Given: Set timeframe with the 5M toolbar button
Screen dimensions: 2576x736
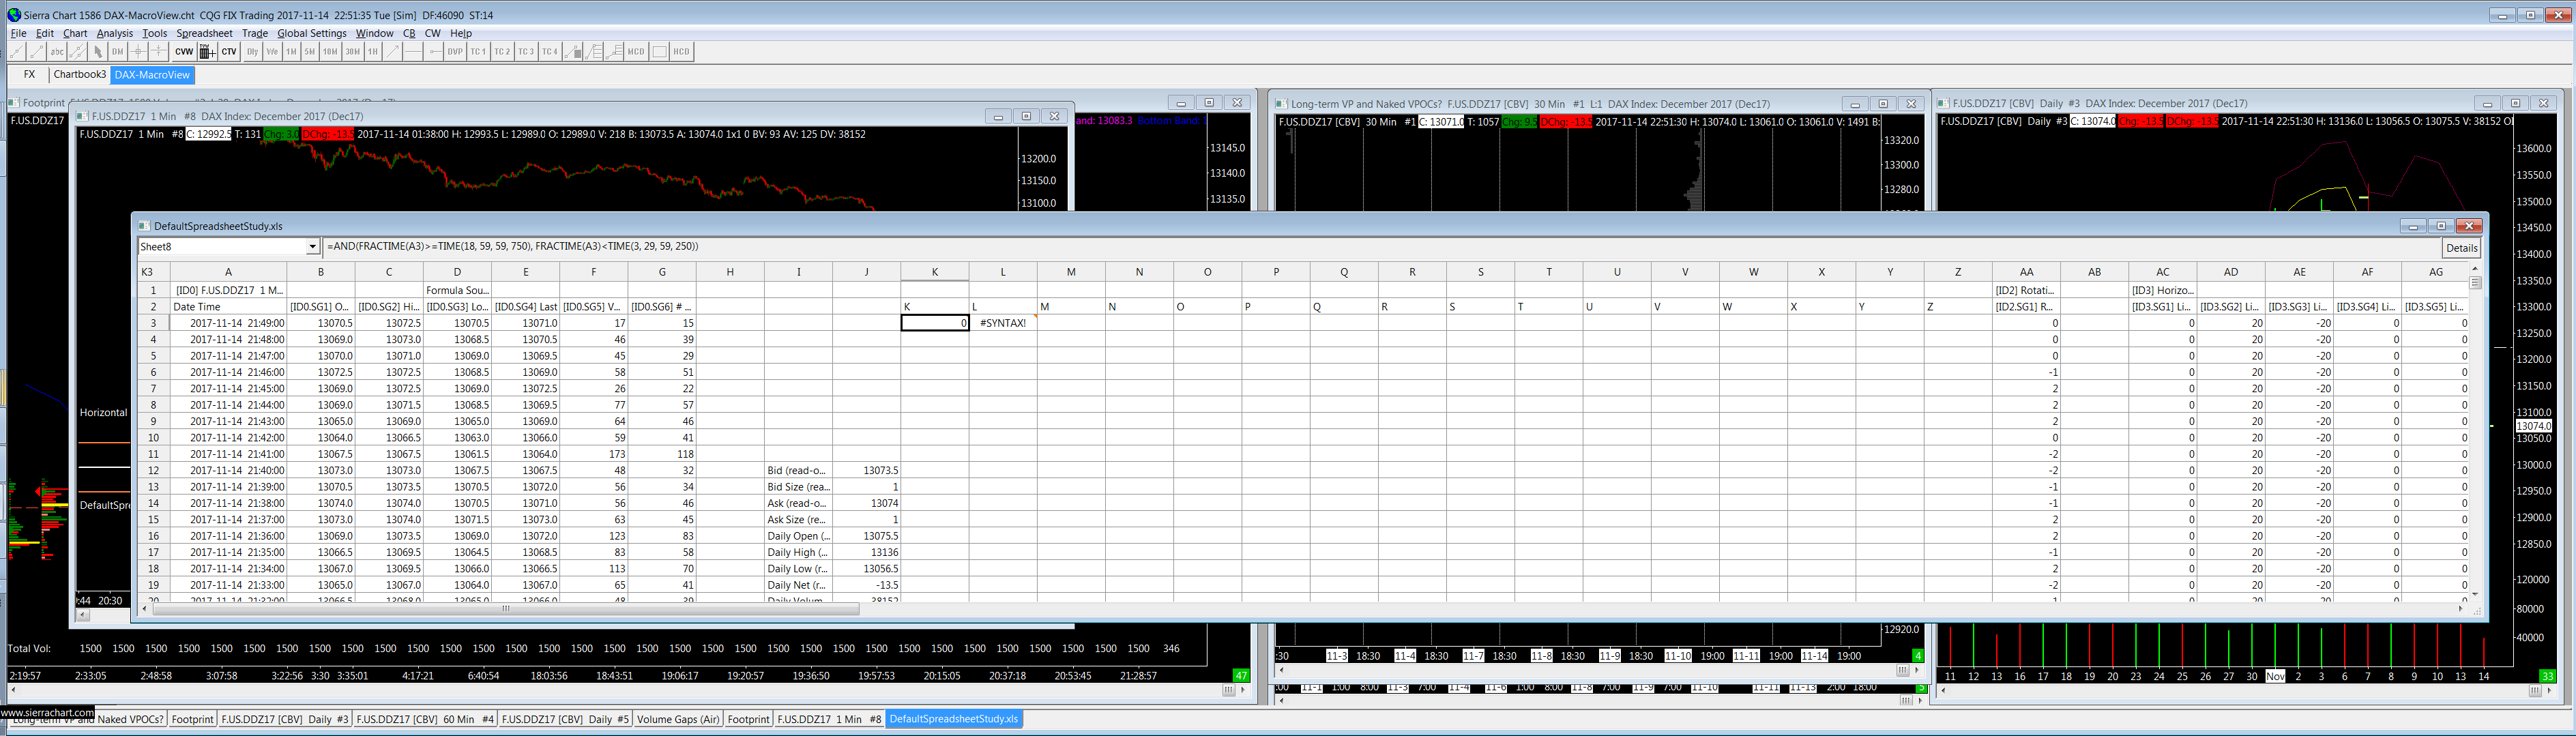Looking at the screenshot, I should pyautogui.click(x=310, y=52).
